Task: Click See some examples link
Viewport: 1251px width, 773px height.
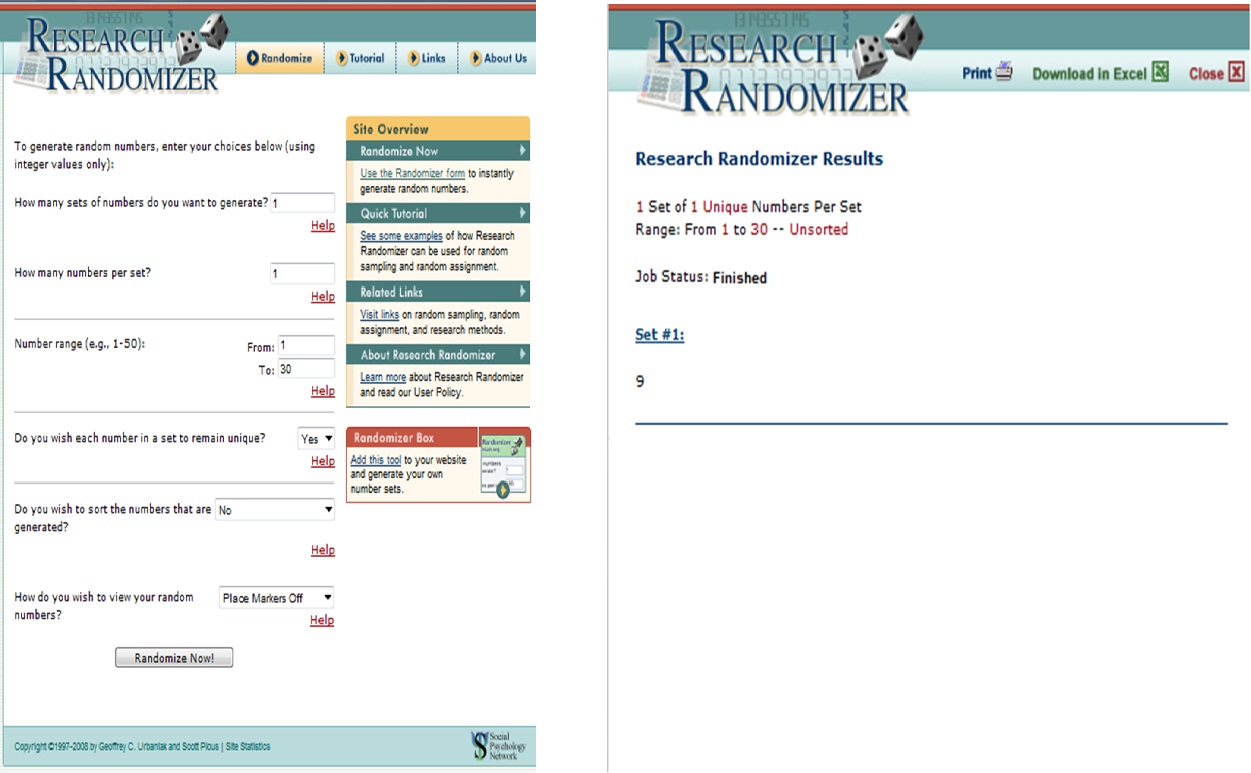Action: pos(401,236)
